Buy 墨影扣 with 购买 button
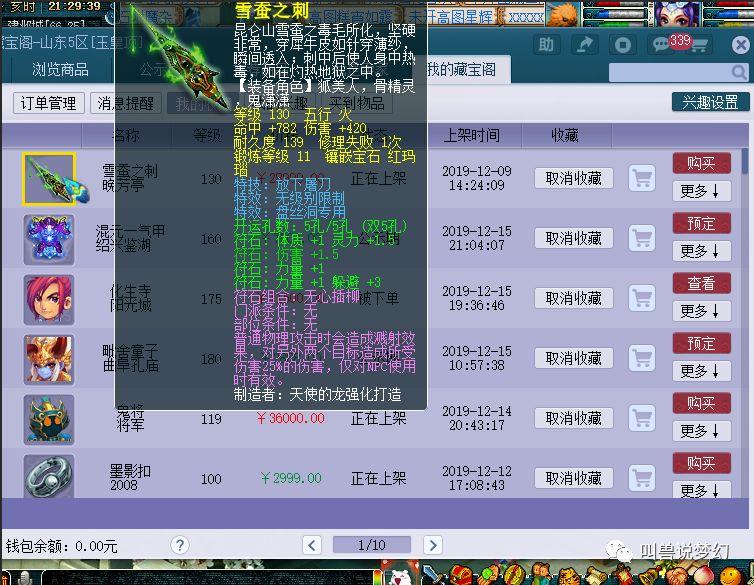This screenshot has height=585, width=754. (x=702, y=463)
